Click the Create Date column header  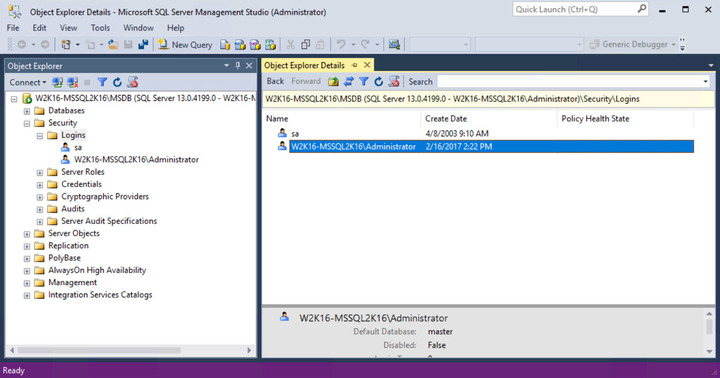(x=489, y=118)
